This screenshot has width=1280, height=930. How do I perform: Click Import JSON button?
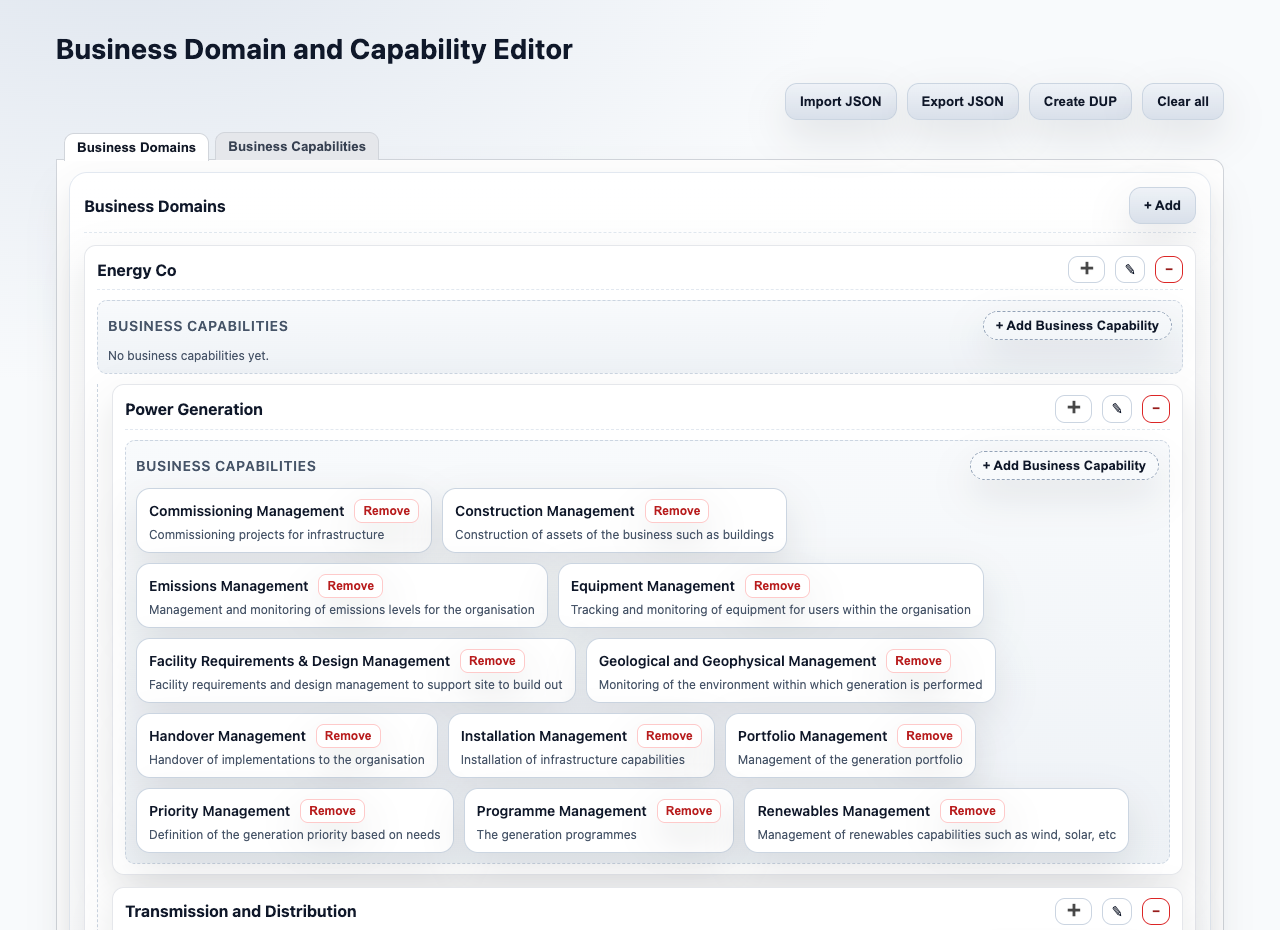[841, 101]
